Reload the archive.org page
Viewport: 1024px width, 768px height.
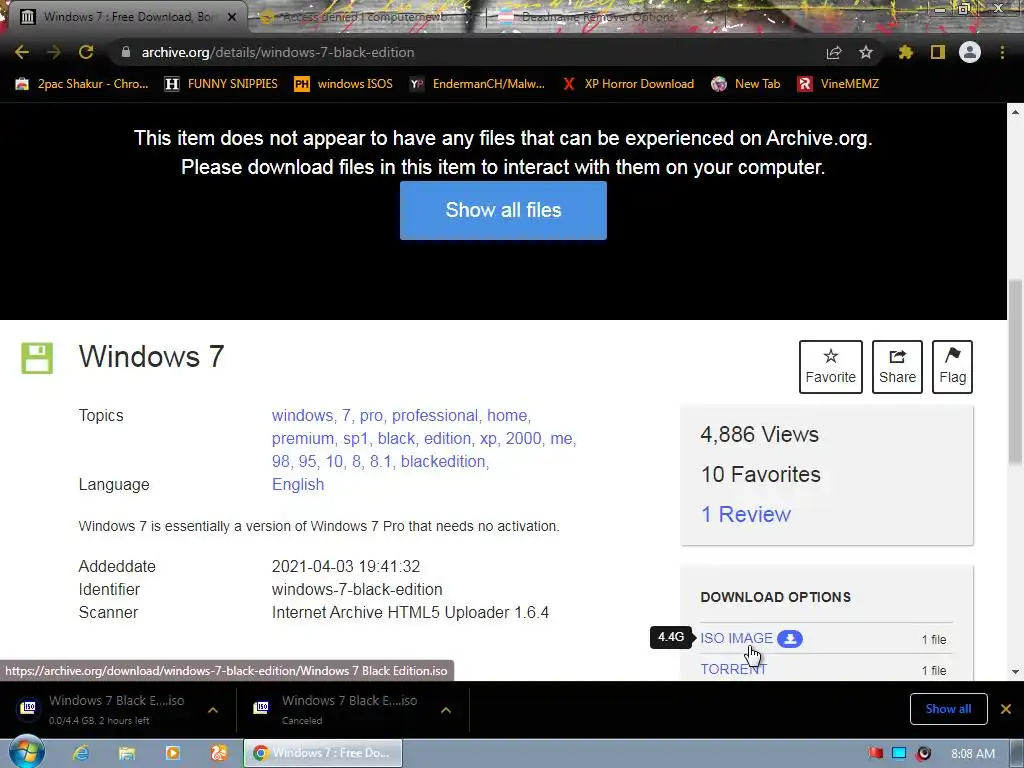(86, 52)
